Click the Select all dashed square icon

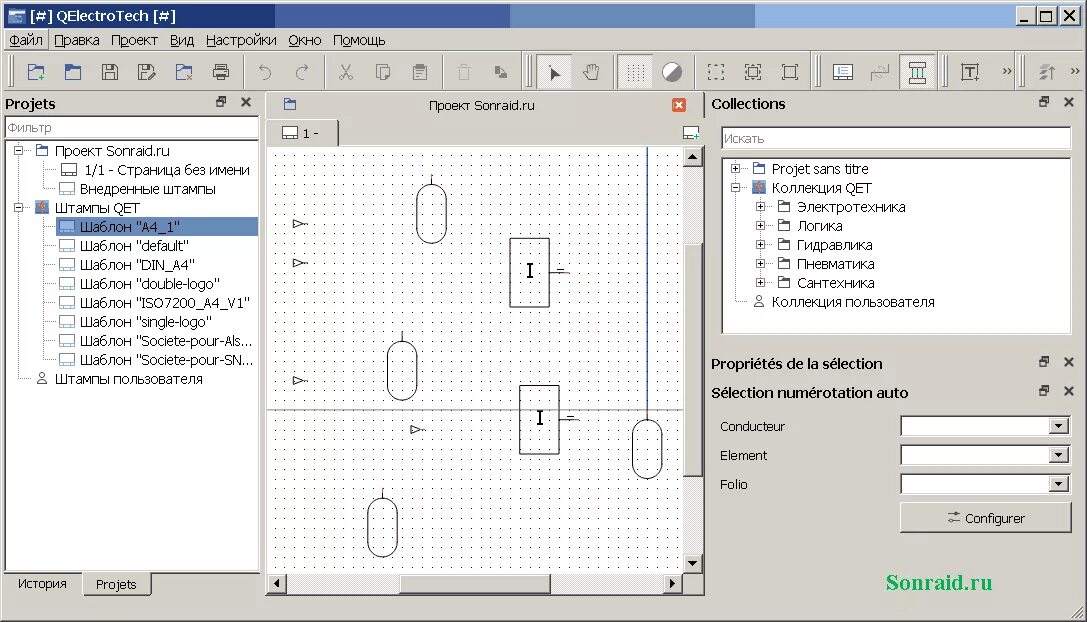pyautogui.click(x=716, y=72)
